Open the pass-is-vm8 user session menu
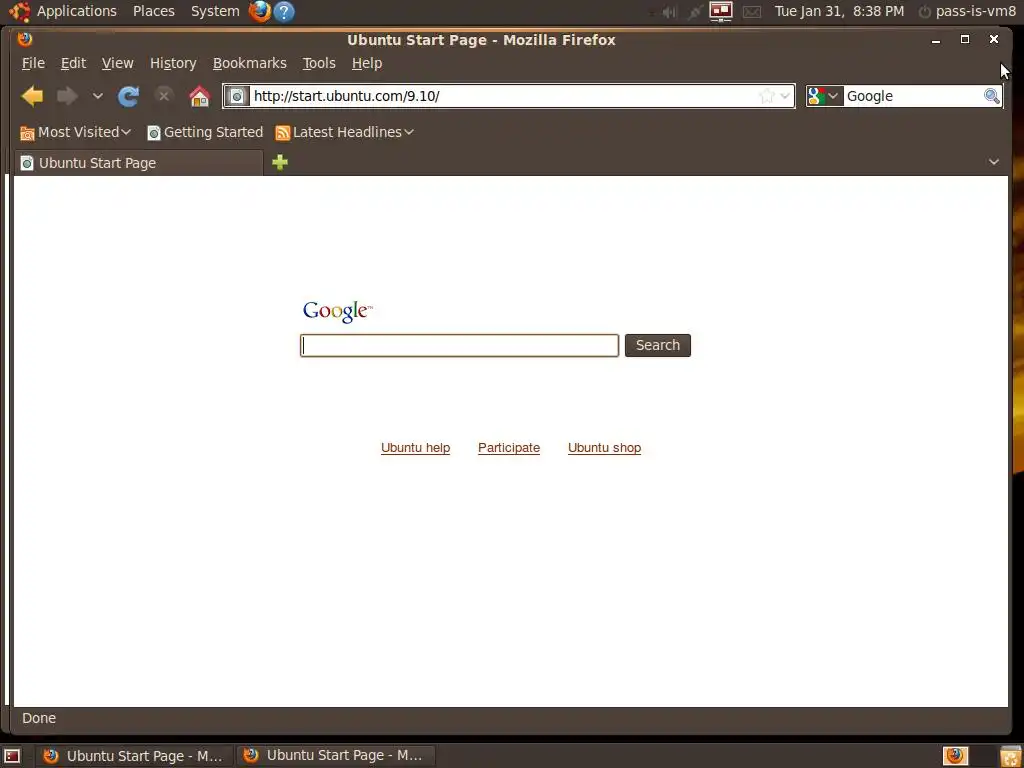Viewport: 1024px width, 768px height. pos(967,11)
